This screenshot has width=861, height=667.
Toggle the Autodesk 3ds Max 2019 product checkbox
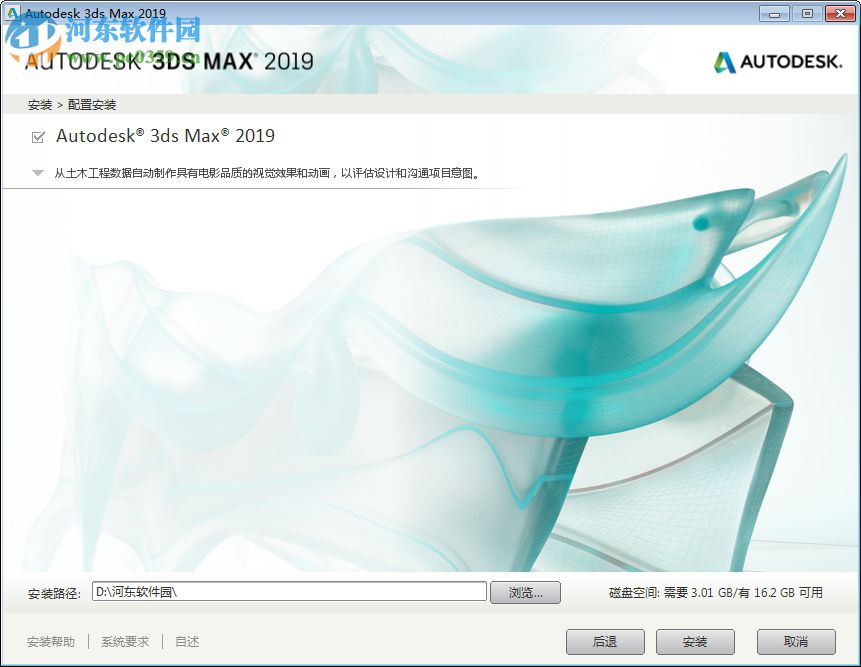40,136
